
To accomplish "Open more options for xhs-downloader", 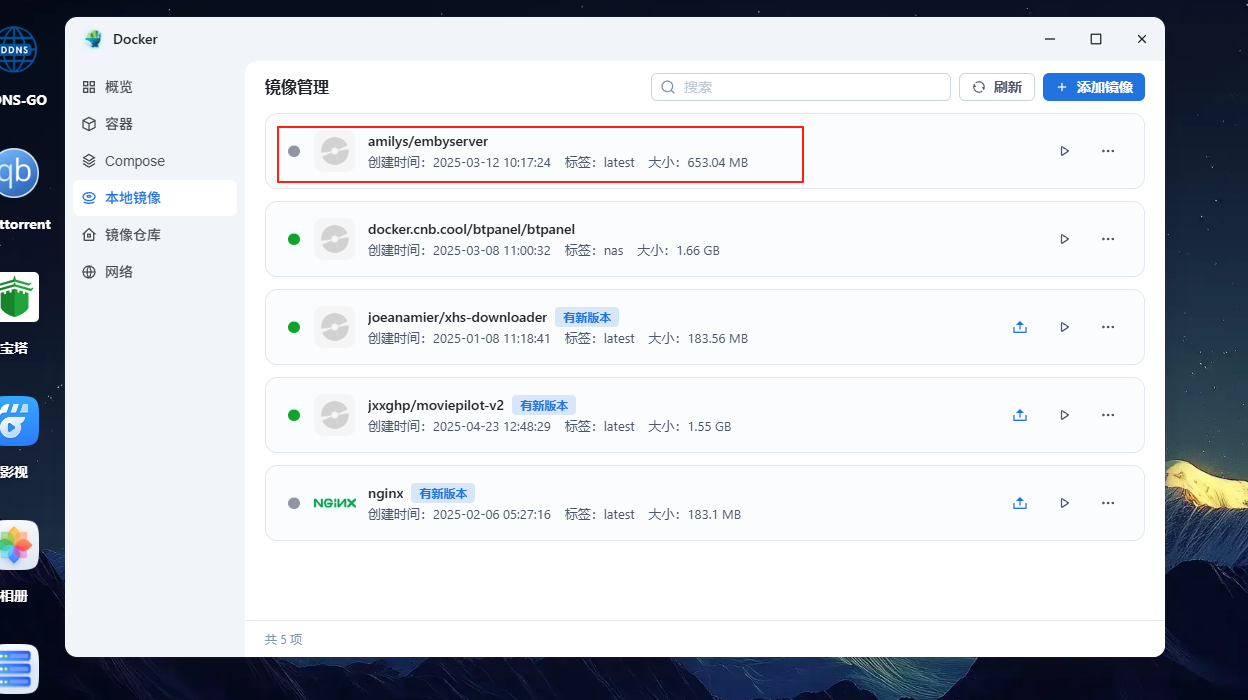I will tap(1108, 327).
